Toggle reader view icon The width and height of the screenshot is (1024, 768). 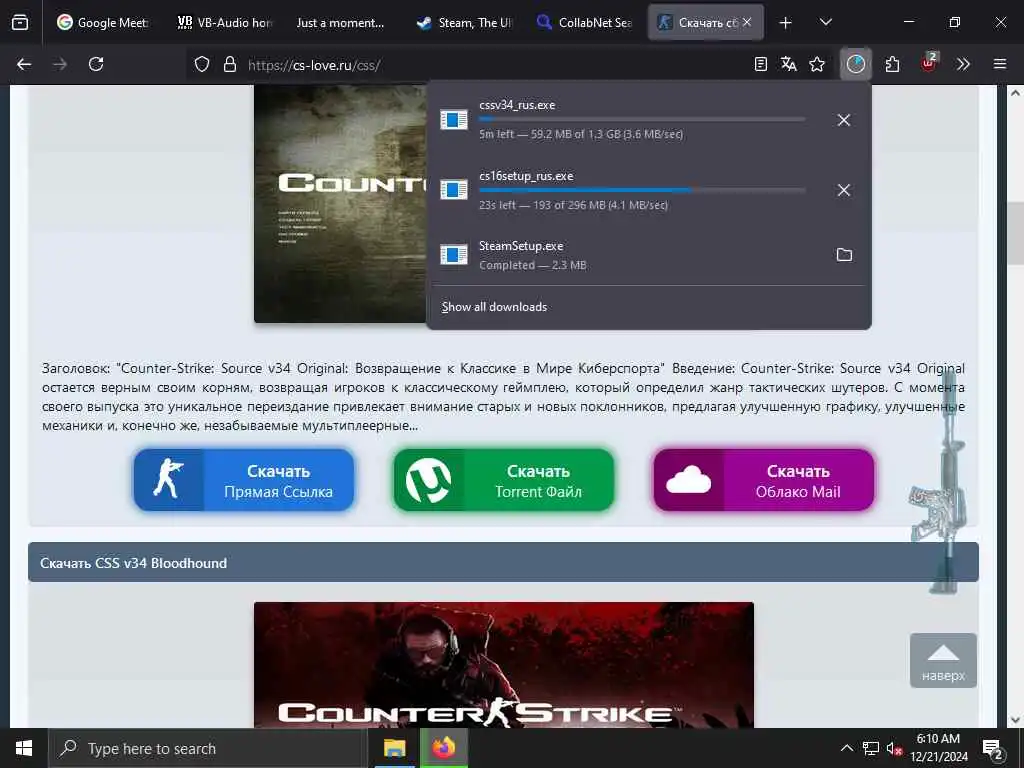[760, 64]
